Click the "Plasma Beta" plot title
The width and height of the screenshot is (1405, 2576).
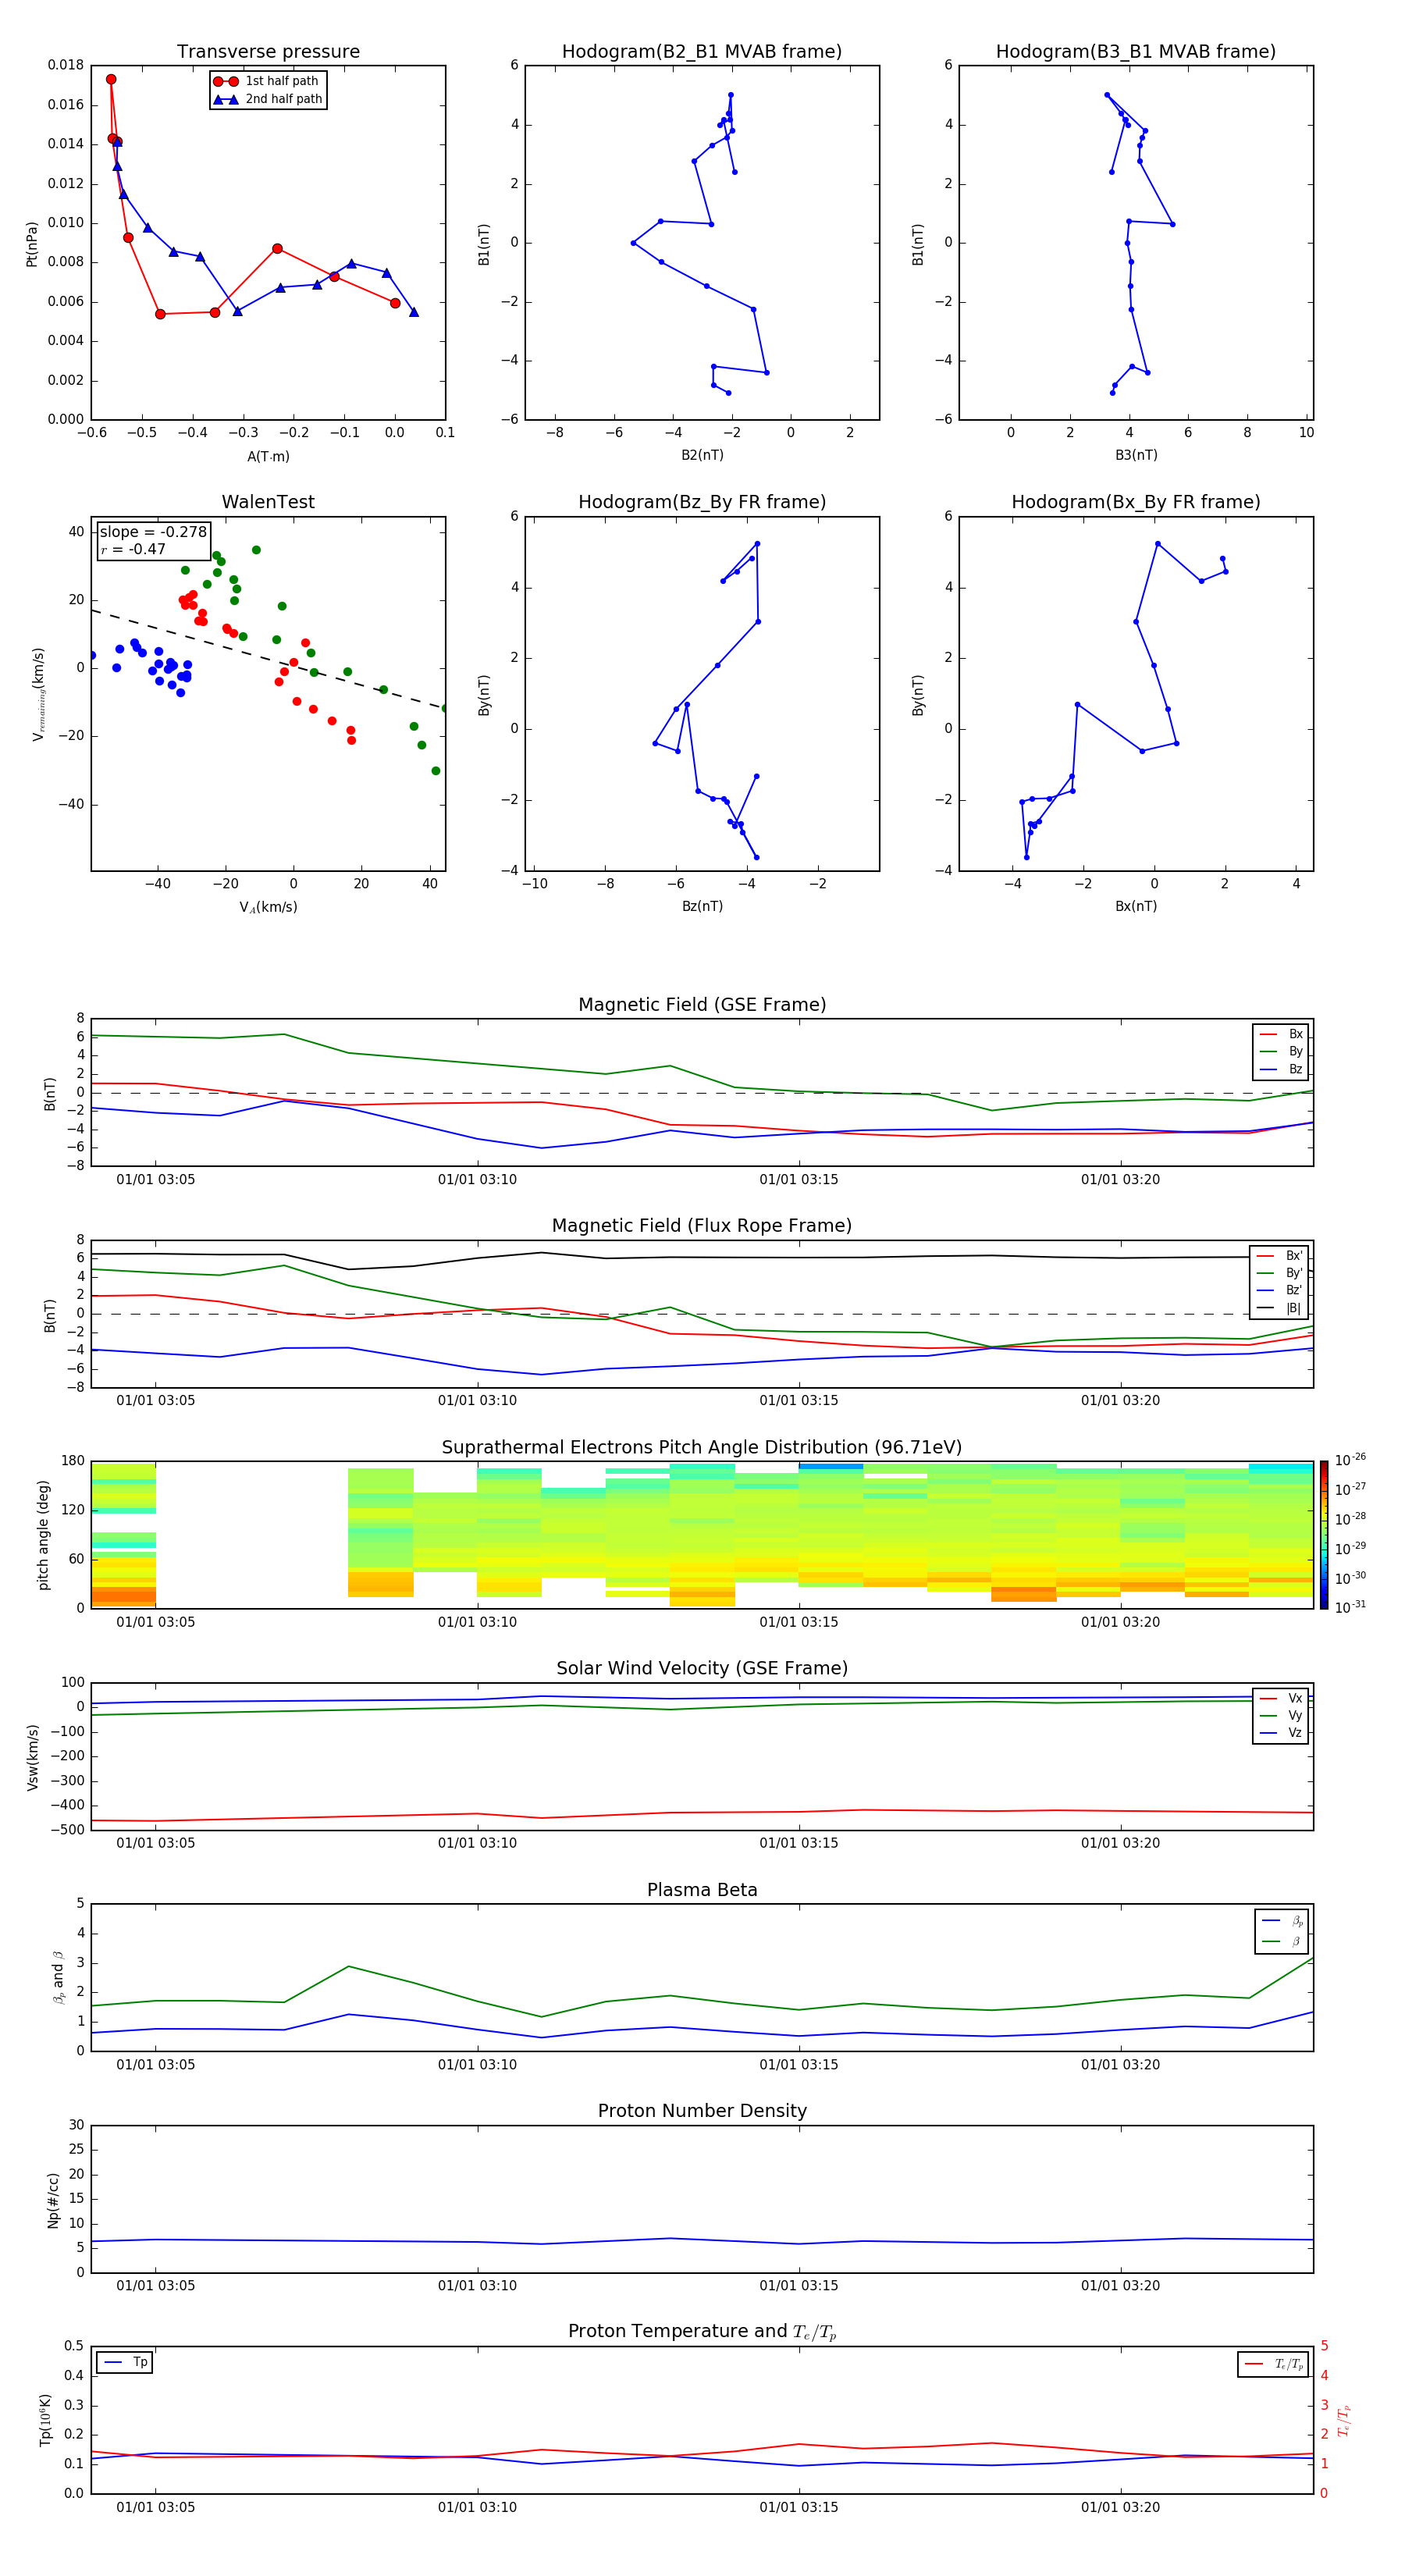[x=702, y=1890]
